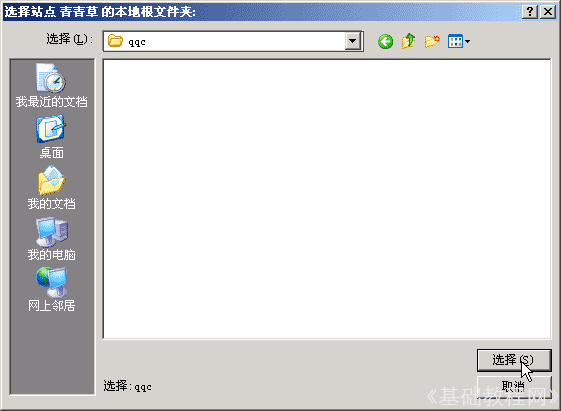
Task: Open 我的文档 My Documents shortcut
Action: (52, 188)
